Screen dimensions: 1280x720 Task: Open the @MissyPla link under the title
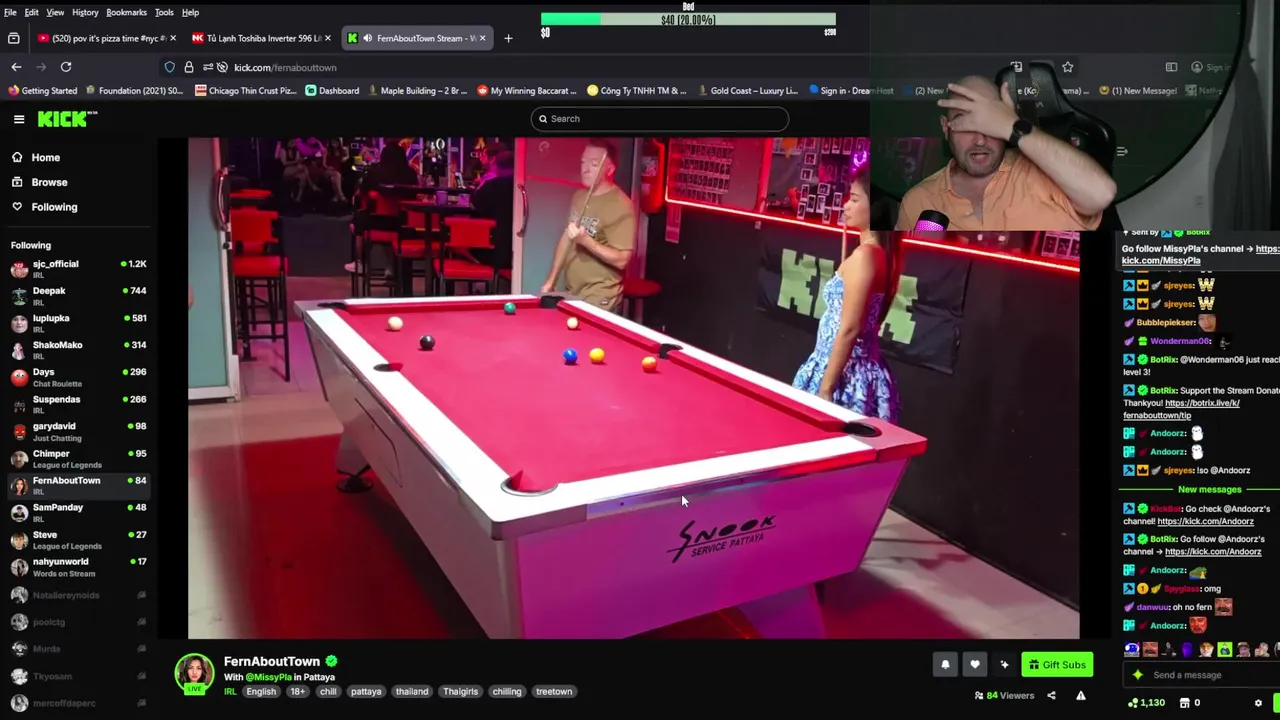[269, 677]
